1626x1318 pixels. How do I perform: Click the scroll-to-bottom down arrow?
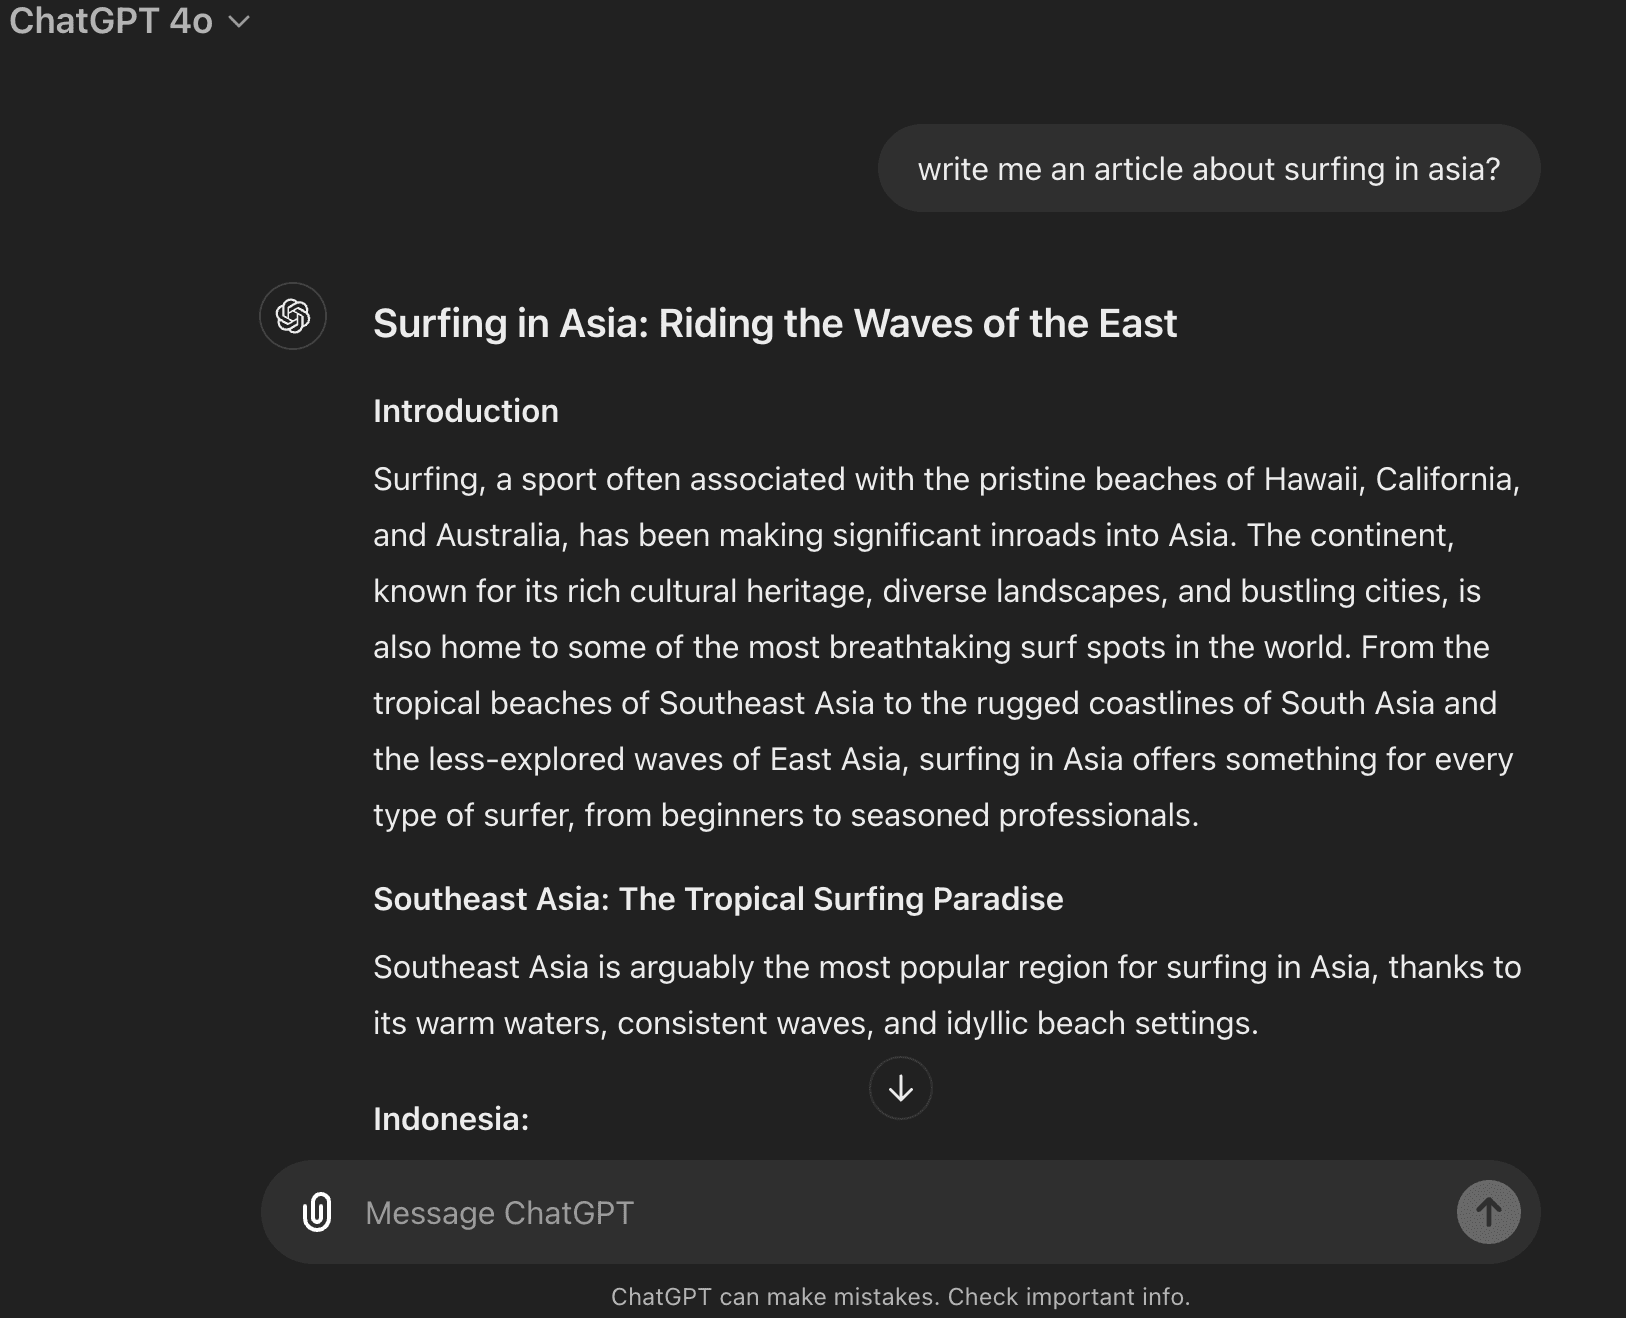coord(900,1088)
